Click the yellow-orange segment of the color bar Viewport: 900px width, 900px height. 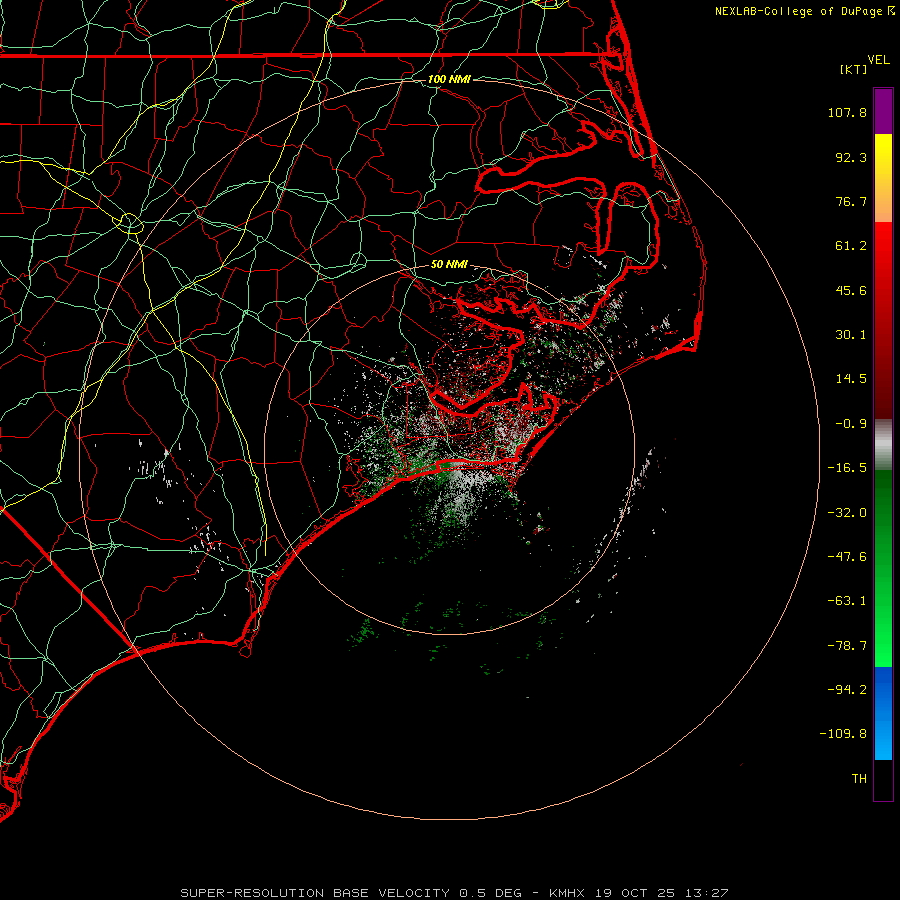click(883, 178)
